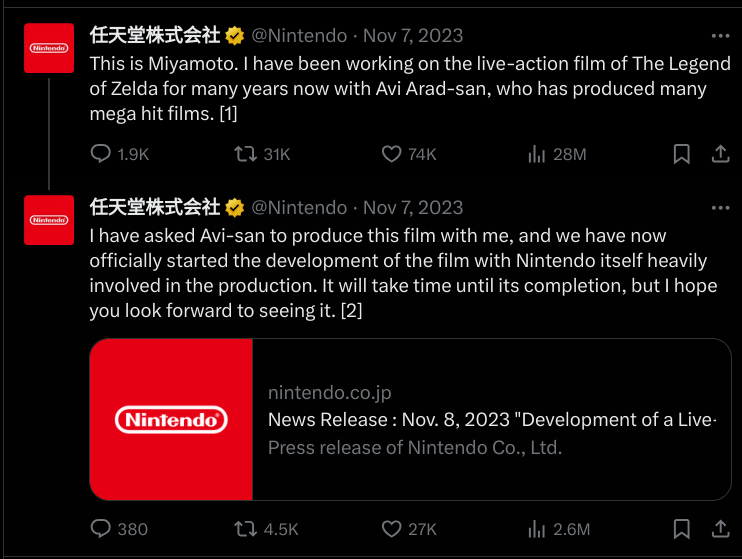Retweet the first tweet with 31K reposts

click(243, 154)
